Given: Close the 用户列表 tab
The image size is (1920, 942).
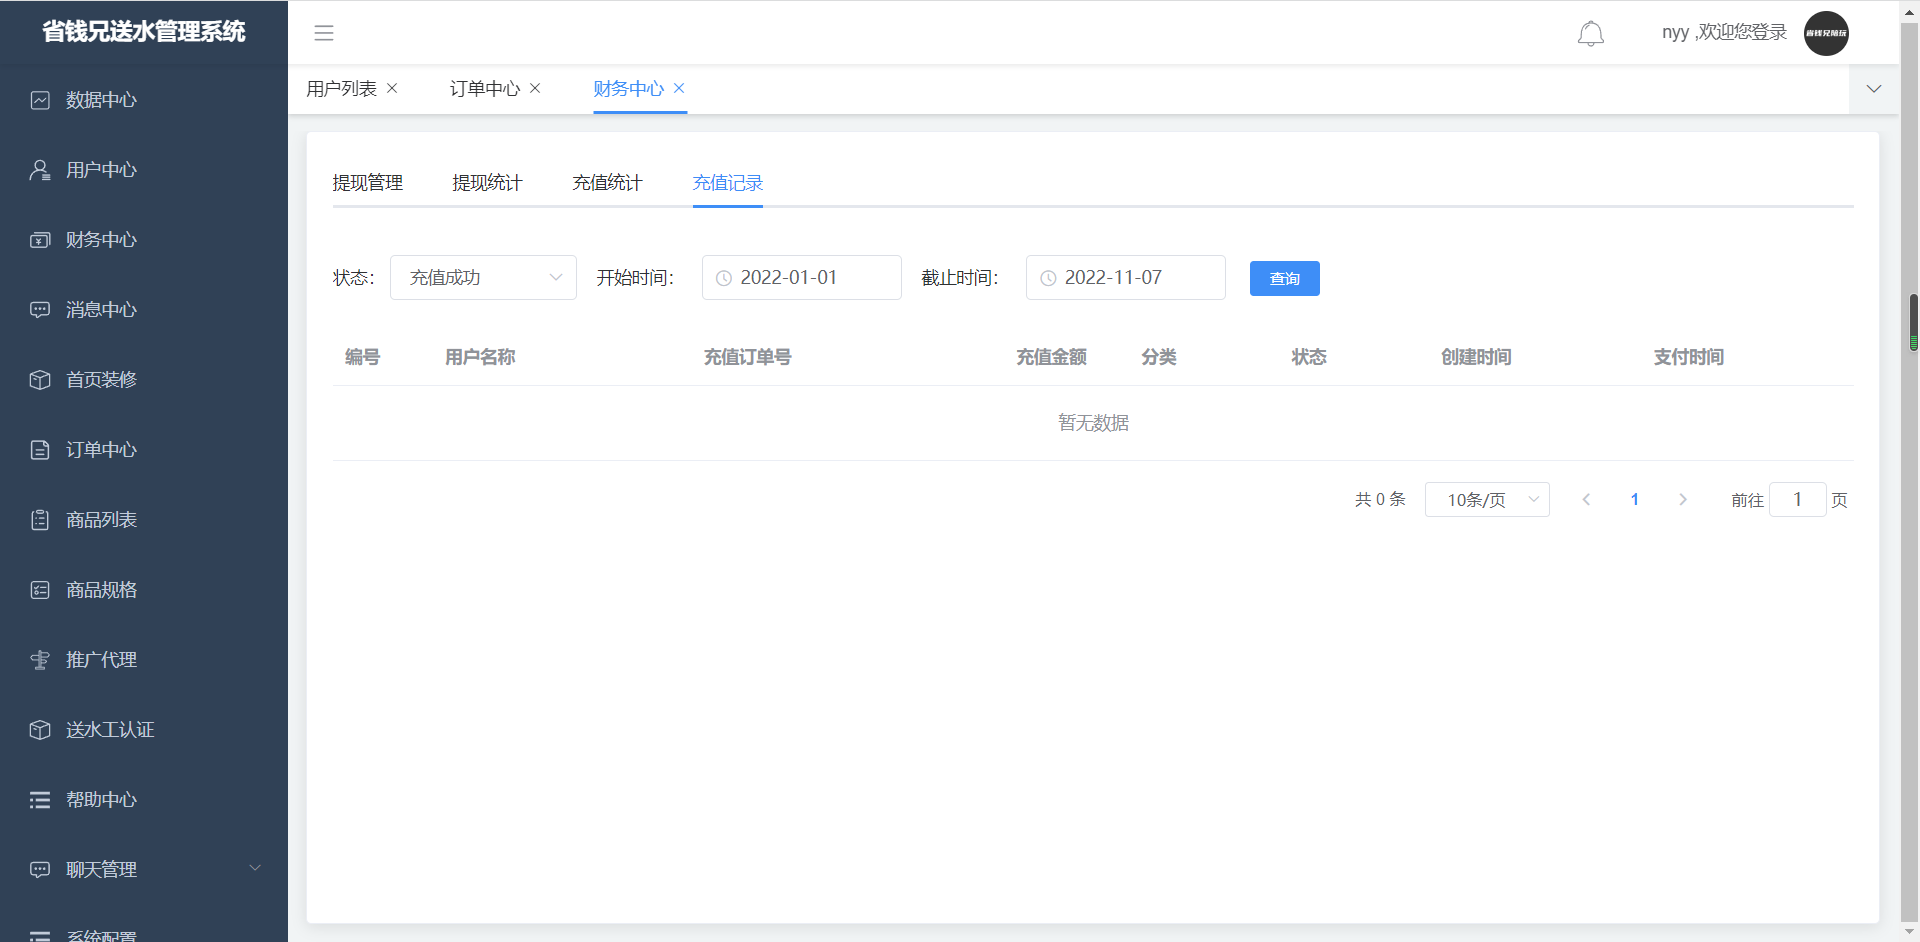Looking at the screenshot, I should [392, 88].
